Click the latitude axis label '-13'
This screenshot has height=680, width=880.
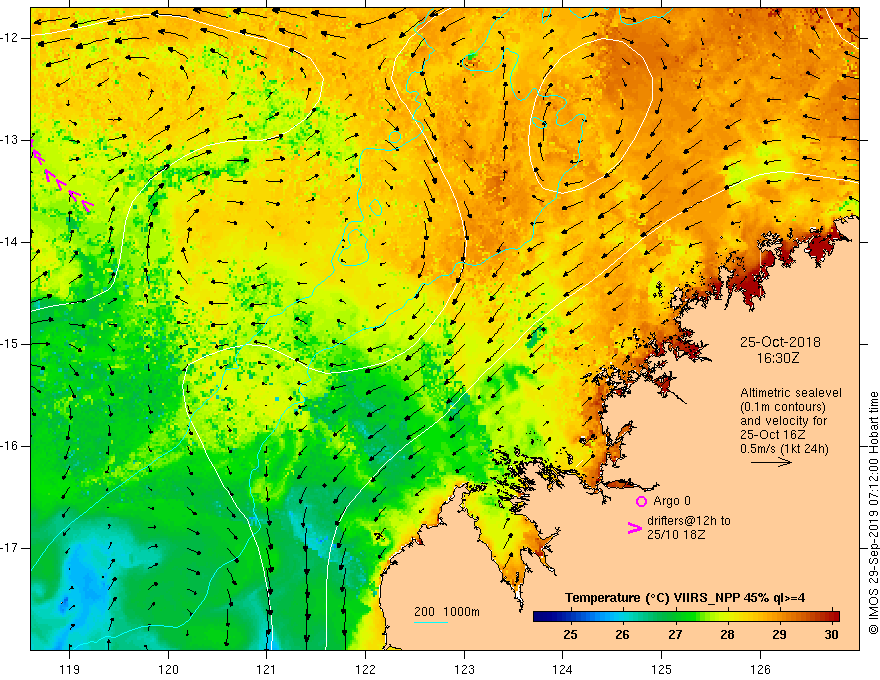pyautogui.click(x=10, y=140)
